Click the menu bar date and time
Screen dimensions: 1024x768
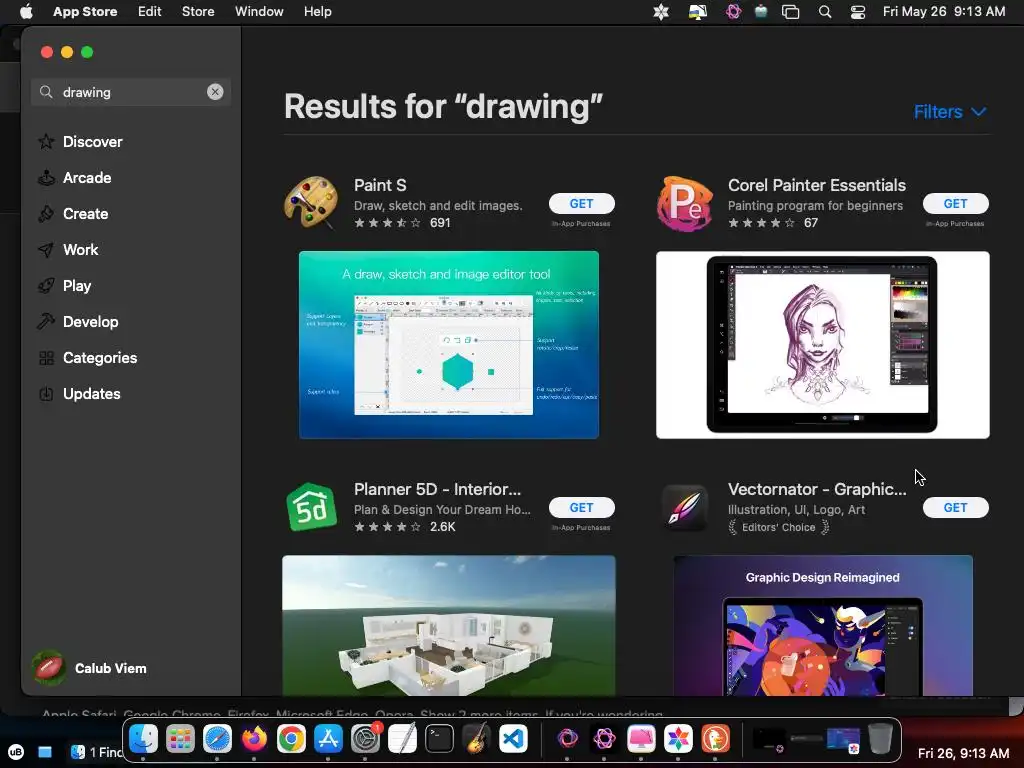coord(944,11)
